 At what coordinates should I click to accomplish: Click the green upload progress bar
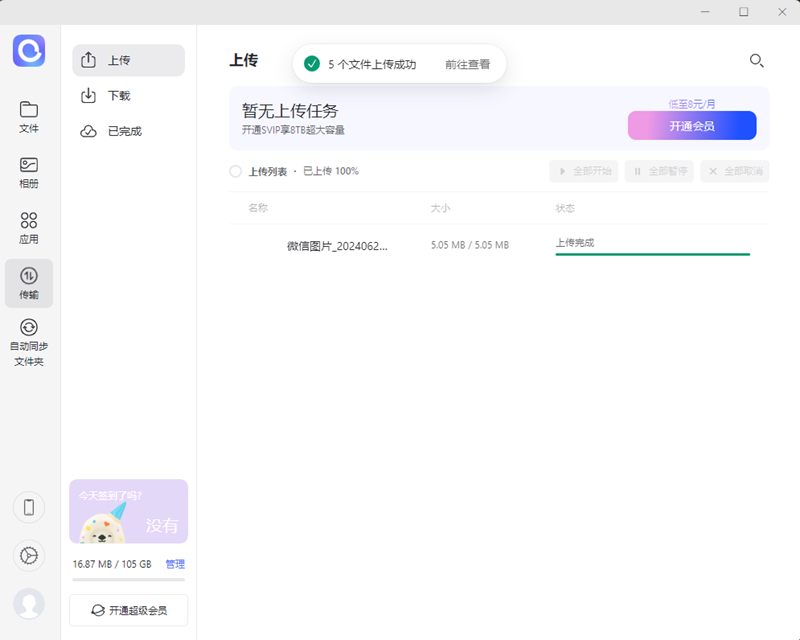[652, 254]
